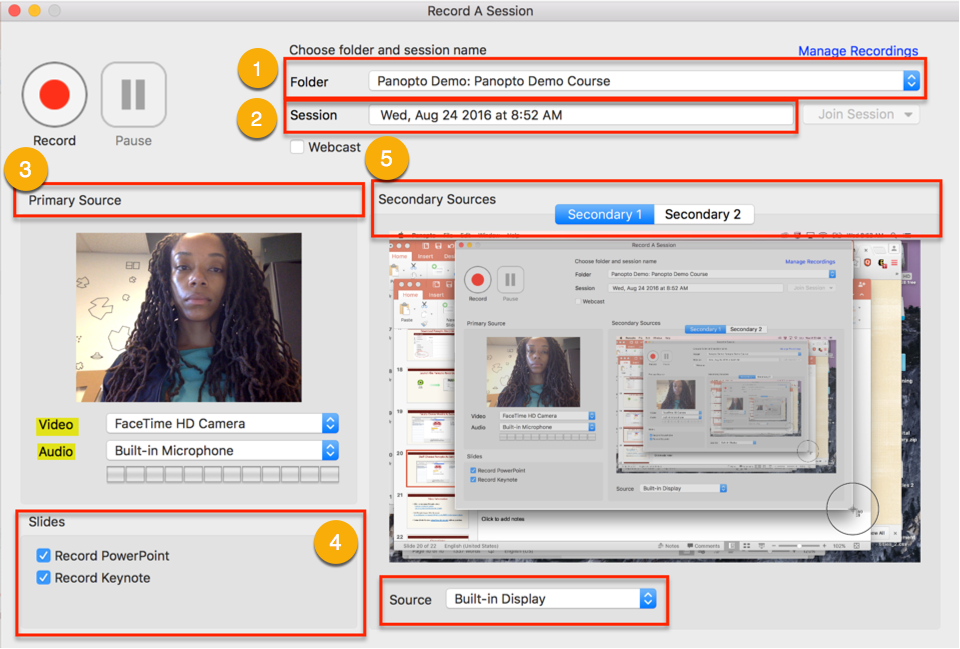Close the Record A Session window

click(14, 10)
